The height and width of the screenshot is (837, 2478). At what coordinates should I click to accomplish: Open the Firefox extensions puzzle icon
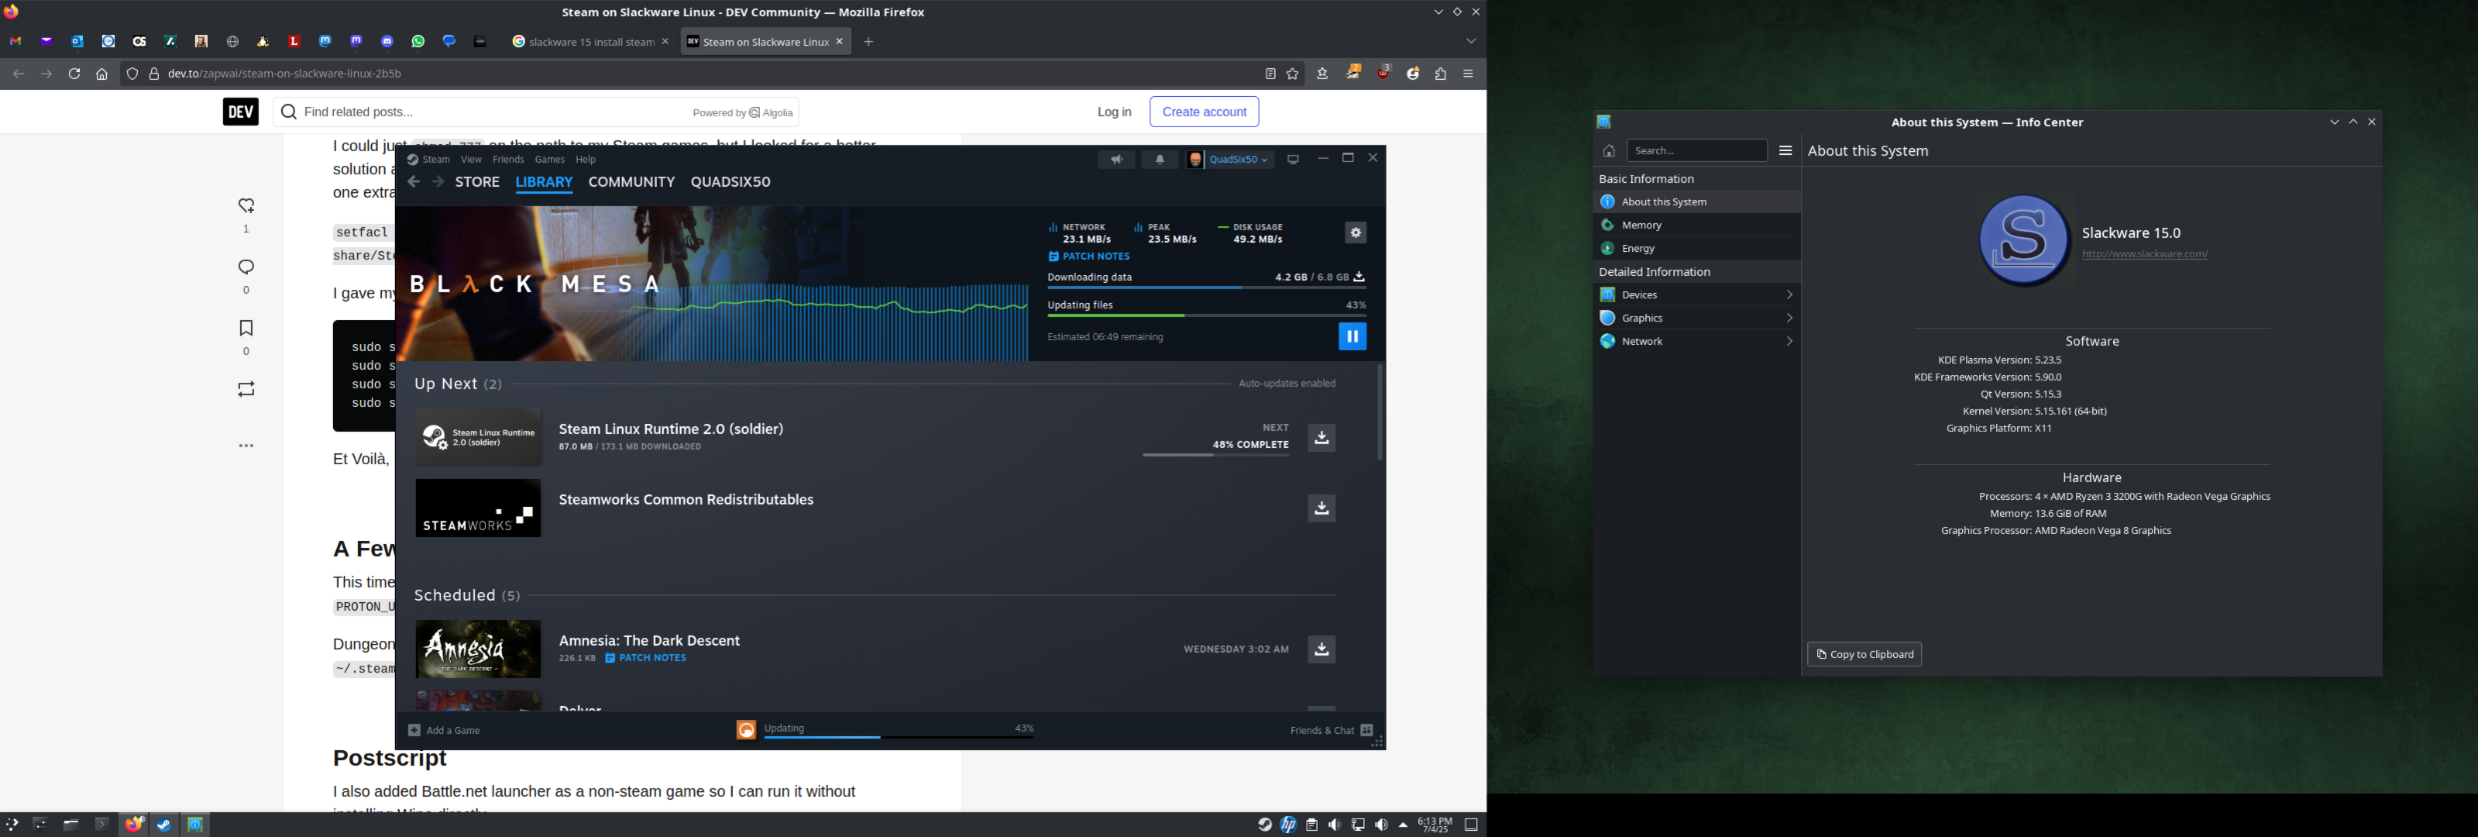pos(1441,73)
